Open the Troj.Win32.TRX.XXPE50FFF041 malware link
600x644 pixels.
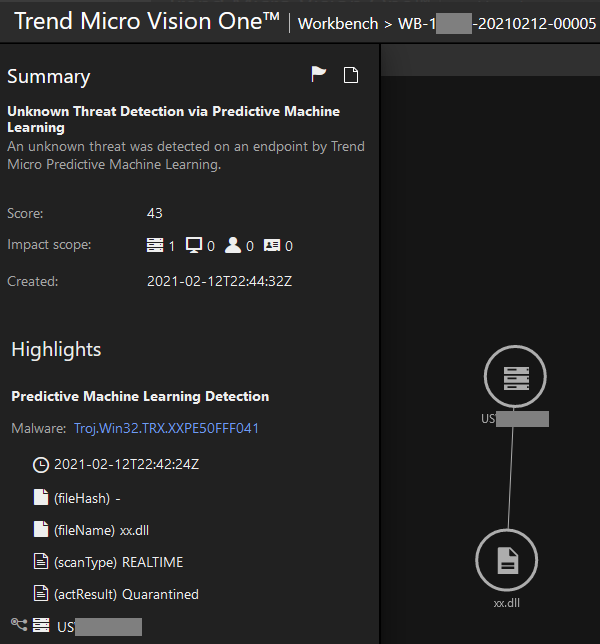coord(166,428)
